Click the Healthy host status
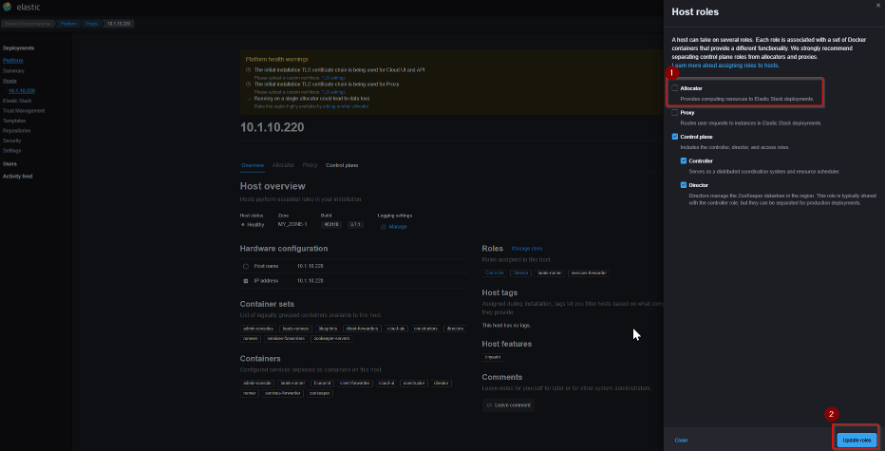886x452 pixels. 255,225
